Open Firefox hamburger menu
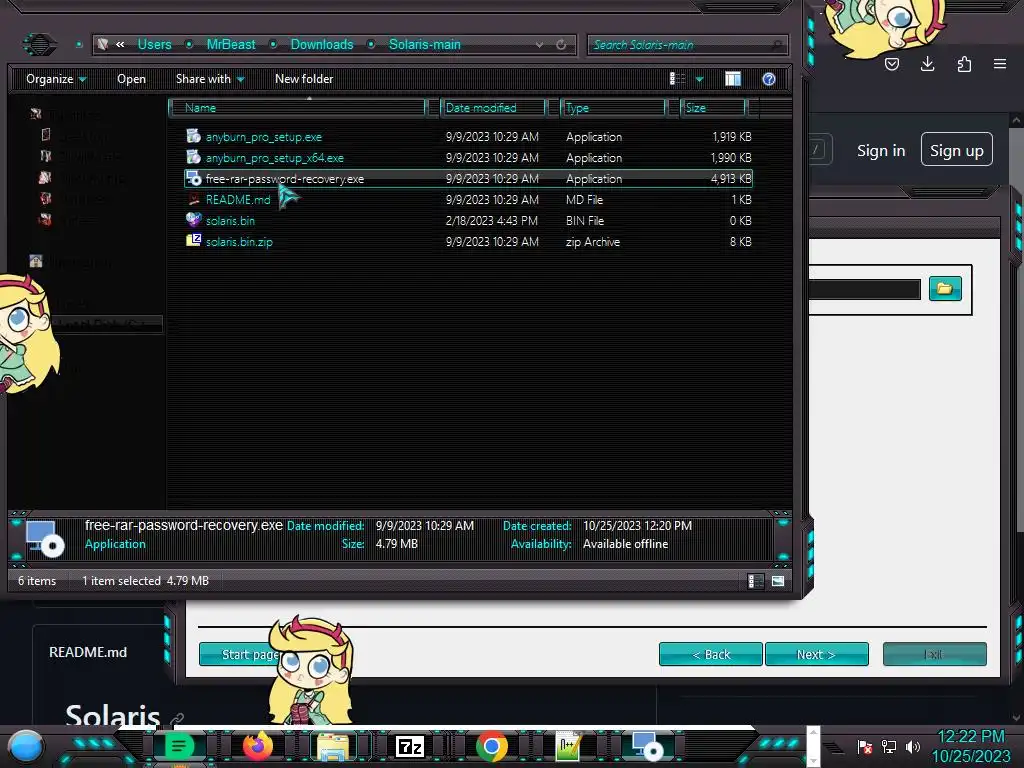 click(x=1000, y=64)
